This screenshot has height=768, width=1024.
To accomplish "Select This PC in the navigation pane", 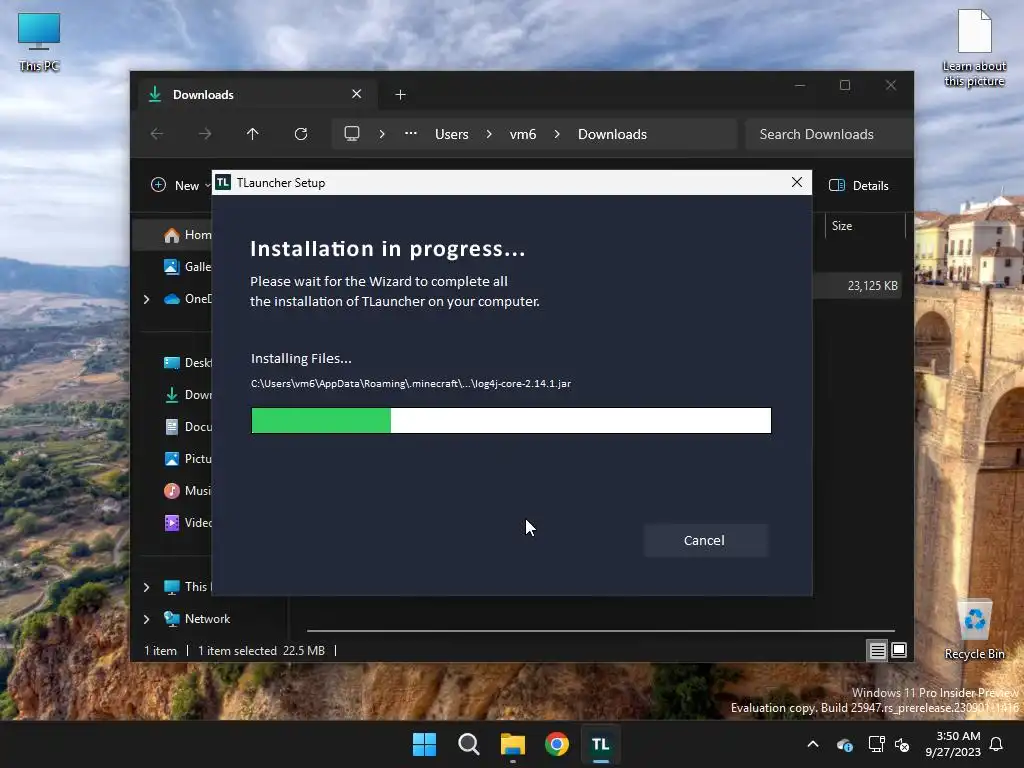I will [187, 586].
